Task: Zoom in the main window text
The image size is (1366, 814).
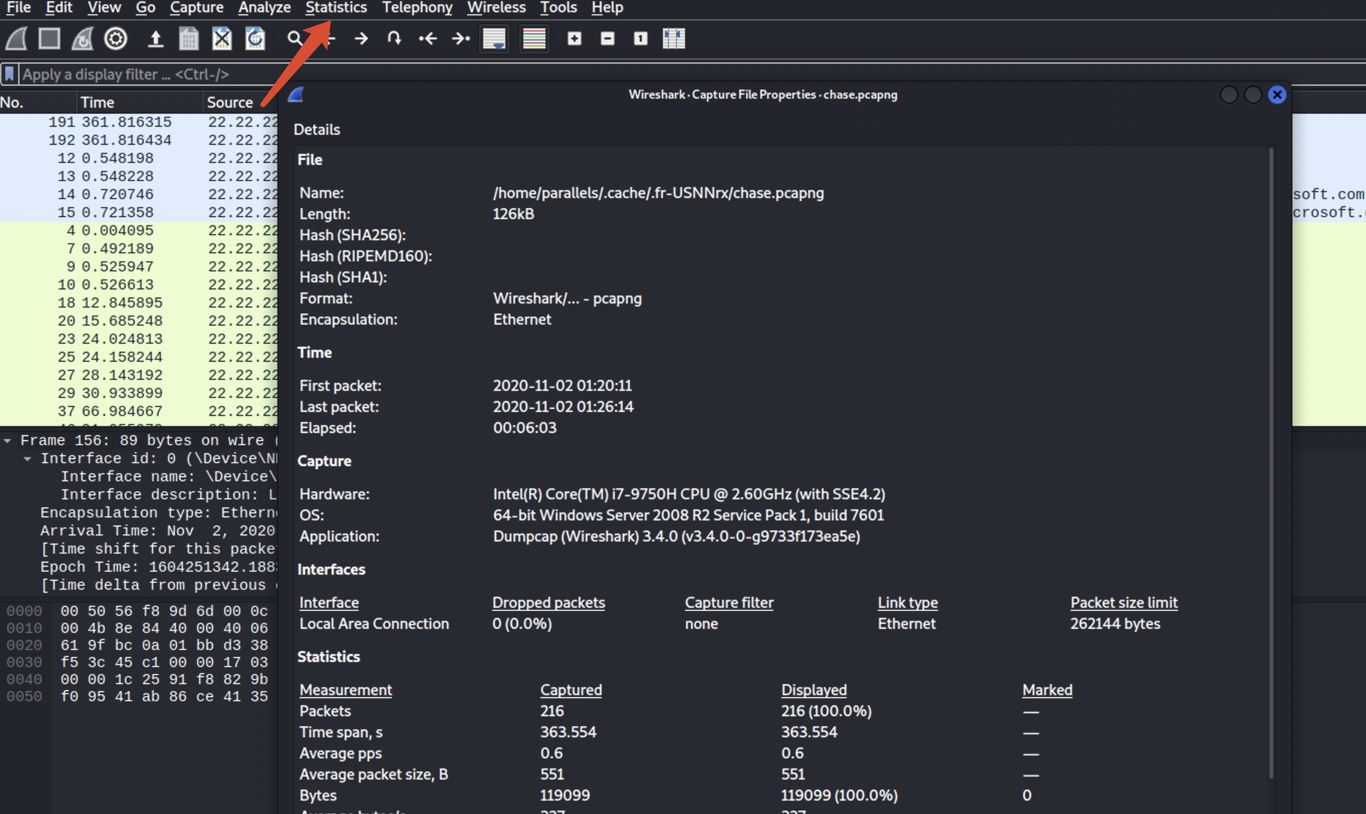Action: pyautogui.click(x=574, y=39)
